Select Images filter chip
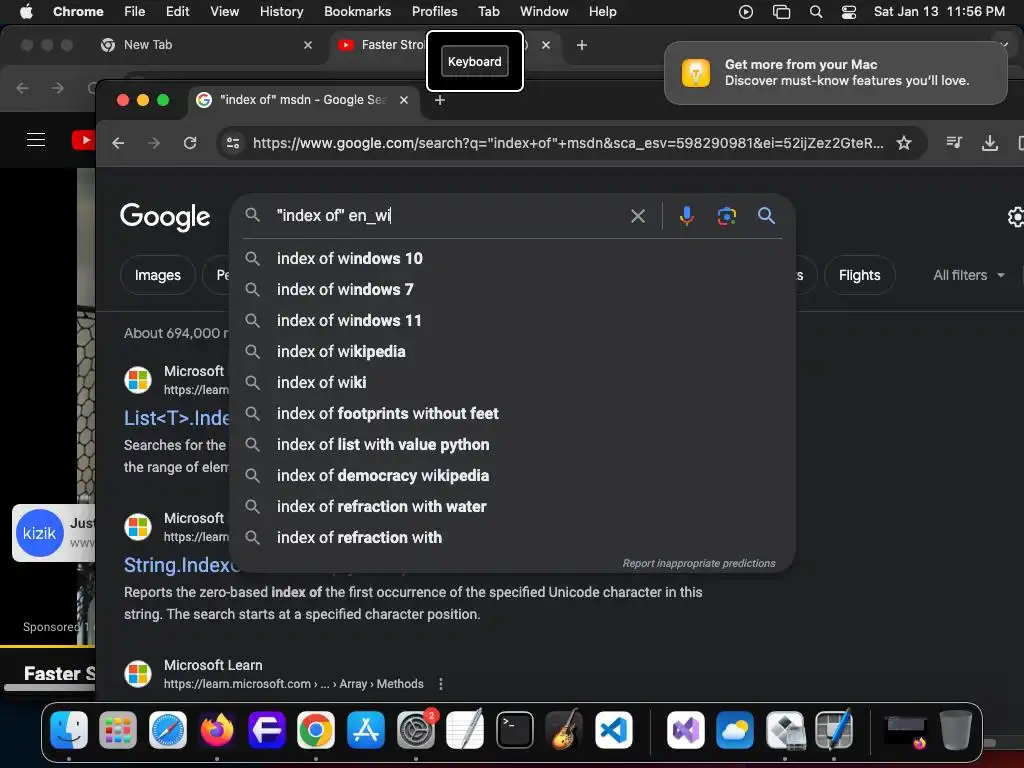 click(157, 276)
